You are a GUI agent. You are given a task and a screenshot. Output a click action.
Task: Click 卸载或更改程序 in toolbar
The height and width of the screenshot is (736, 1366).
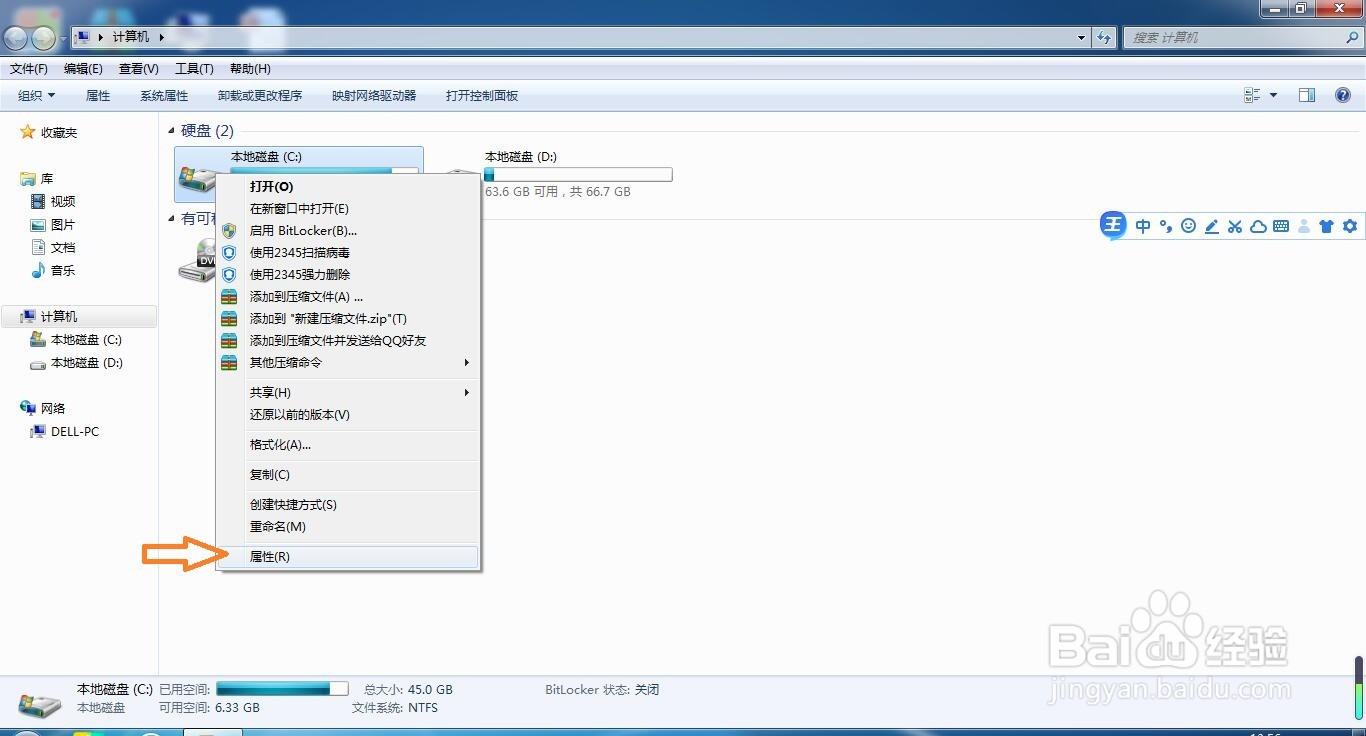pyautogui.click(x=260, y=96)
